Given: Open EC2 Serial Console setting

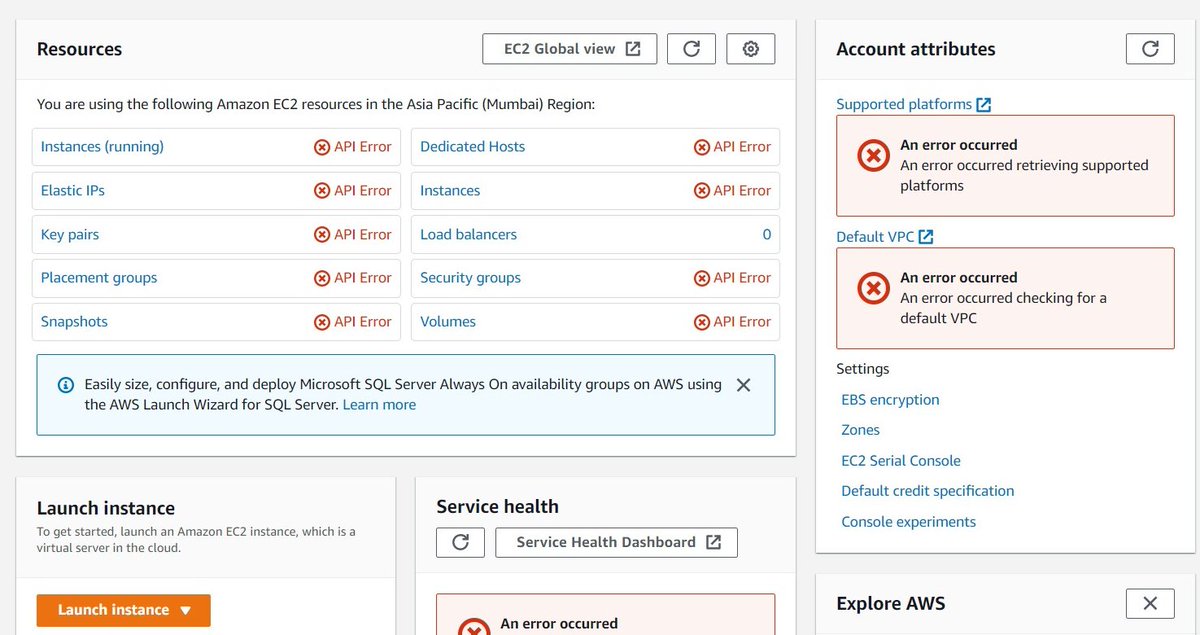Looking at the screenshot, I should point(901,461).
